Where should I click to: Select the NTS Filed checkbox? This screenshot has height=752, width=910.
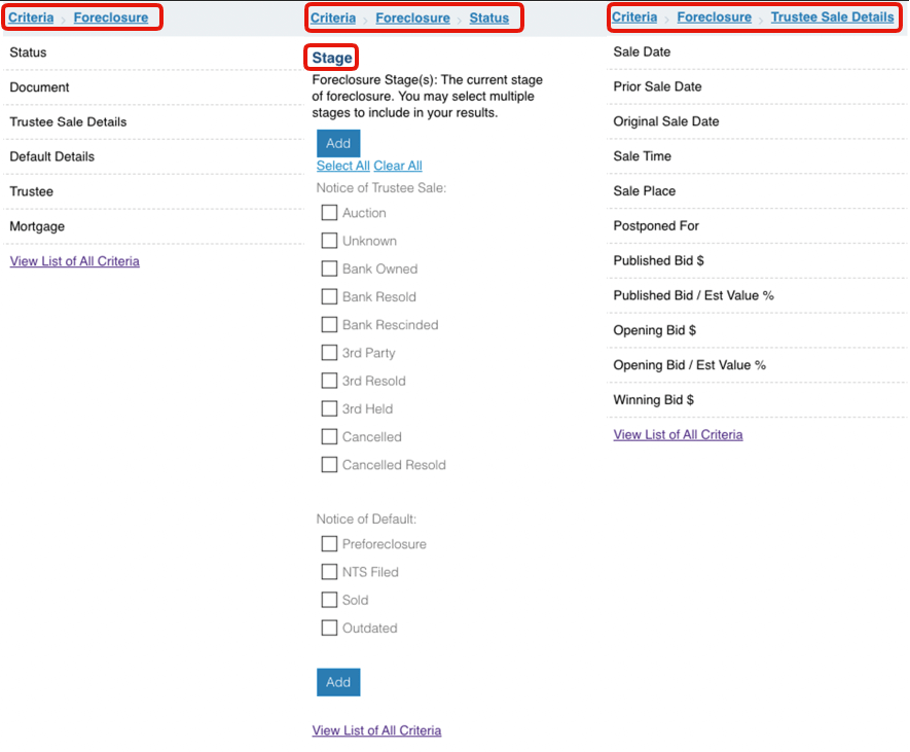click(329, 572)
